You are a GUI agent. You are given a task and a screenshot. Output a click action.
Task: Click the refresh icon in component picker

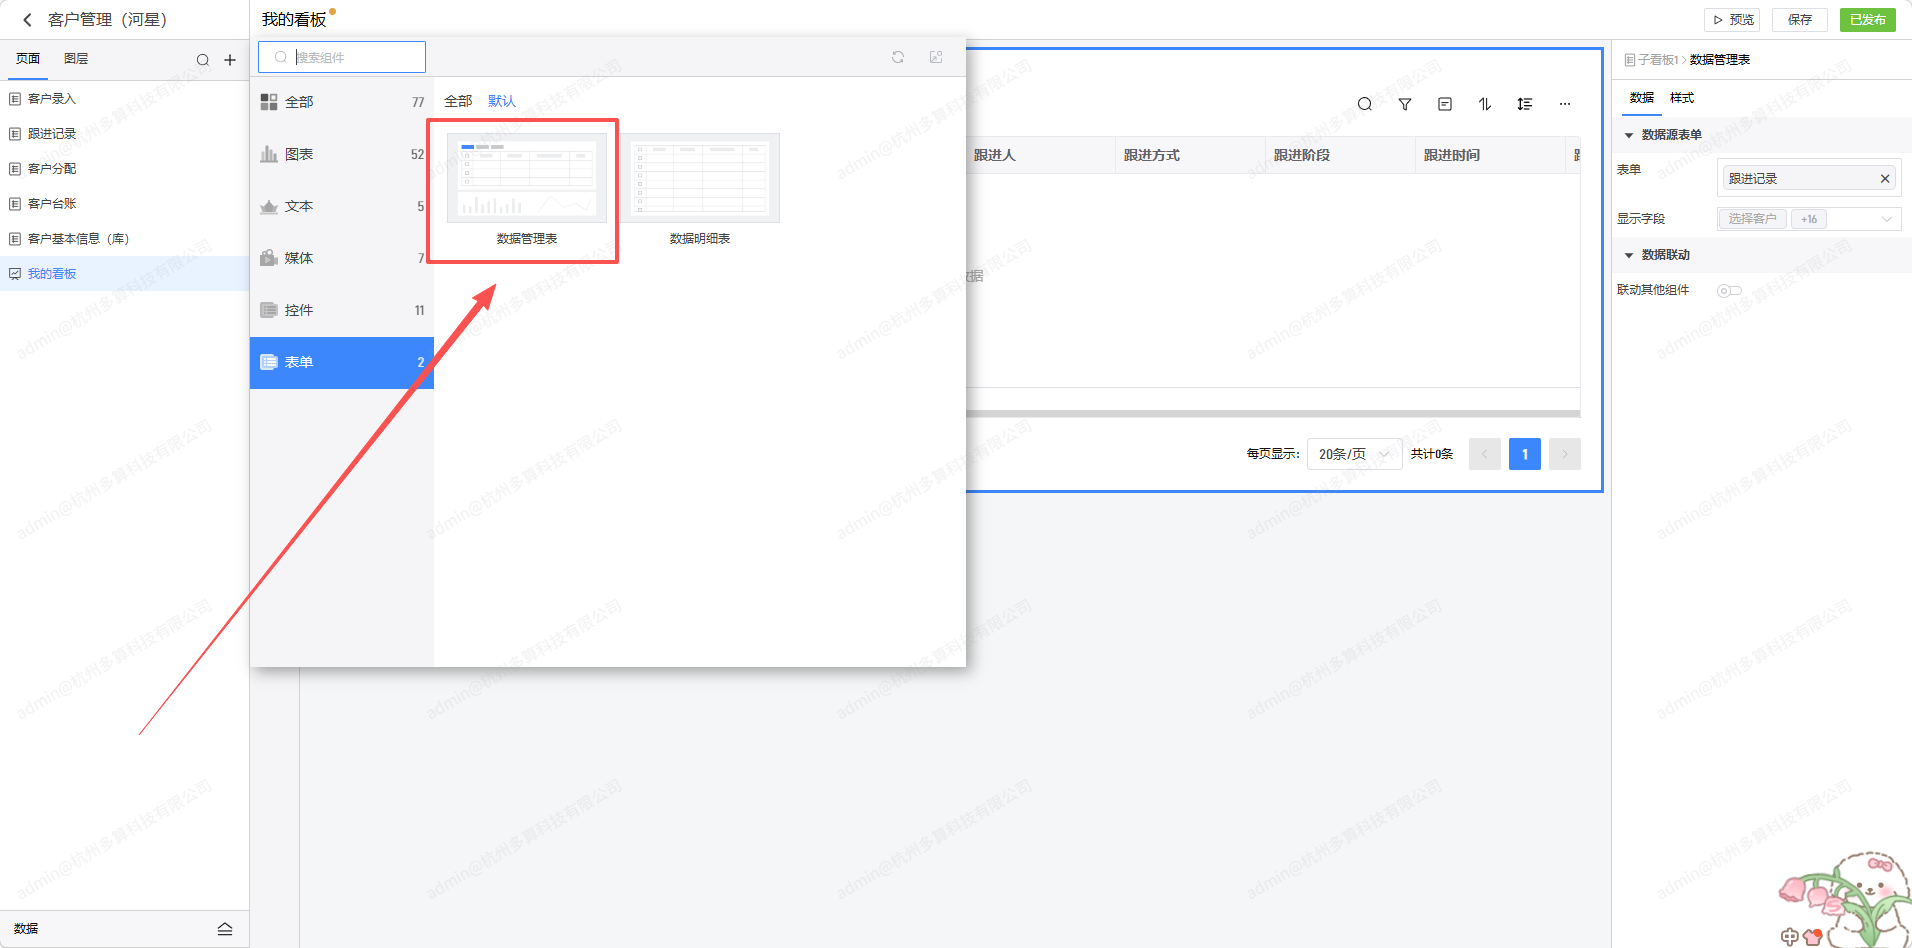[x=898, y=57]
